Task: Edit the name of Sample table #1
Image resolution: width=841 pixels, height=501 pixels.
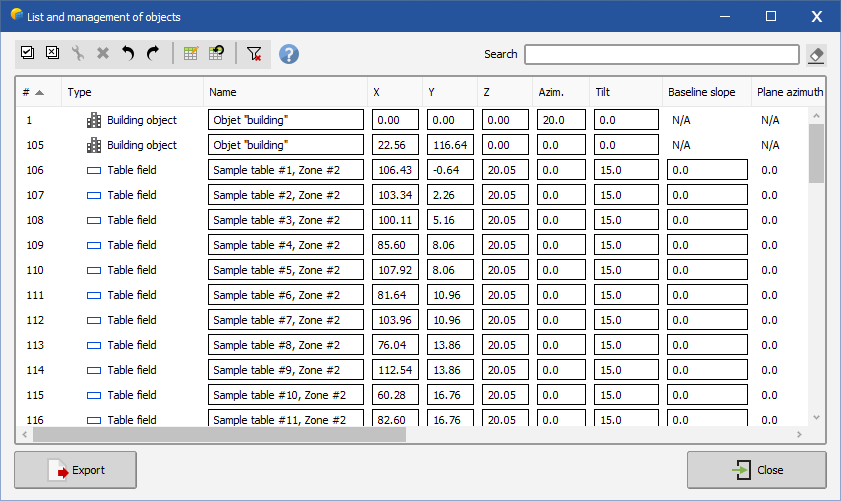Action: 285,170
